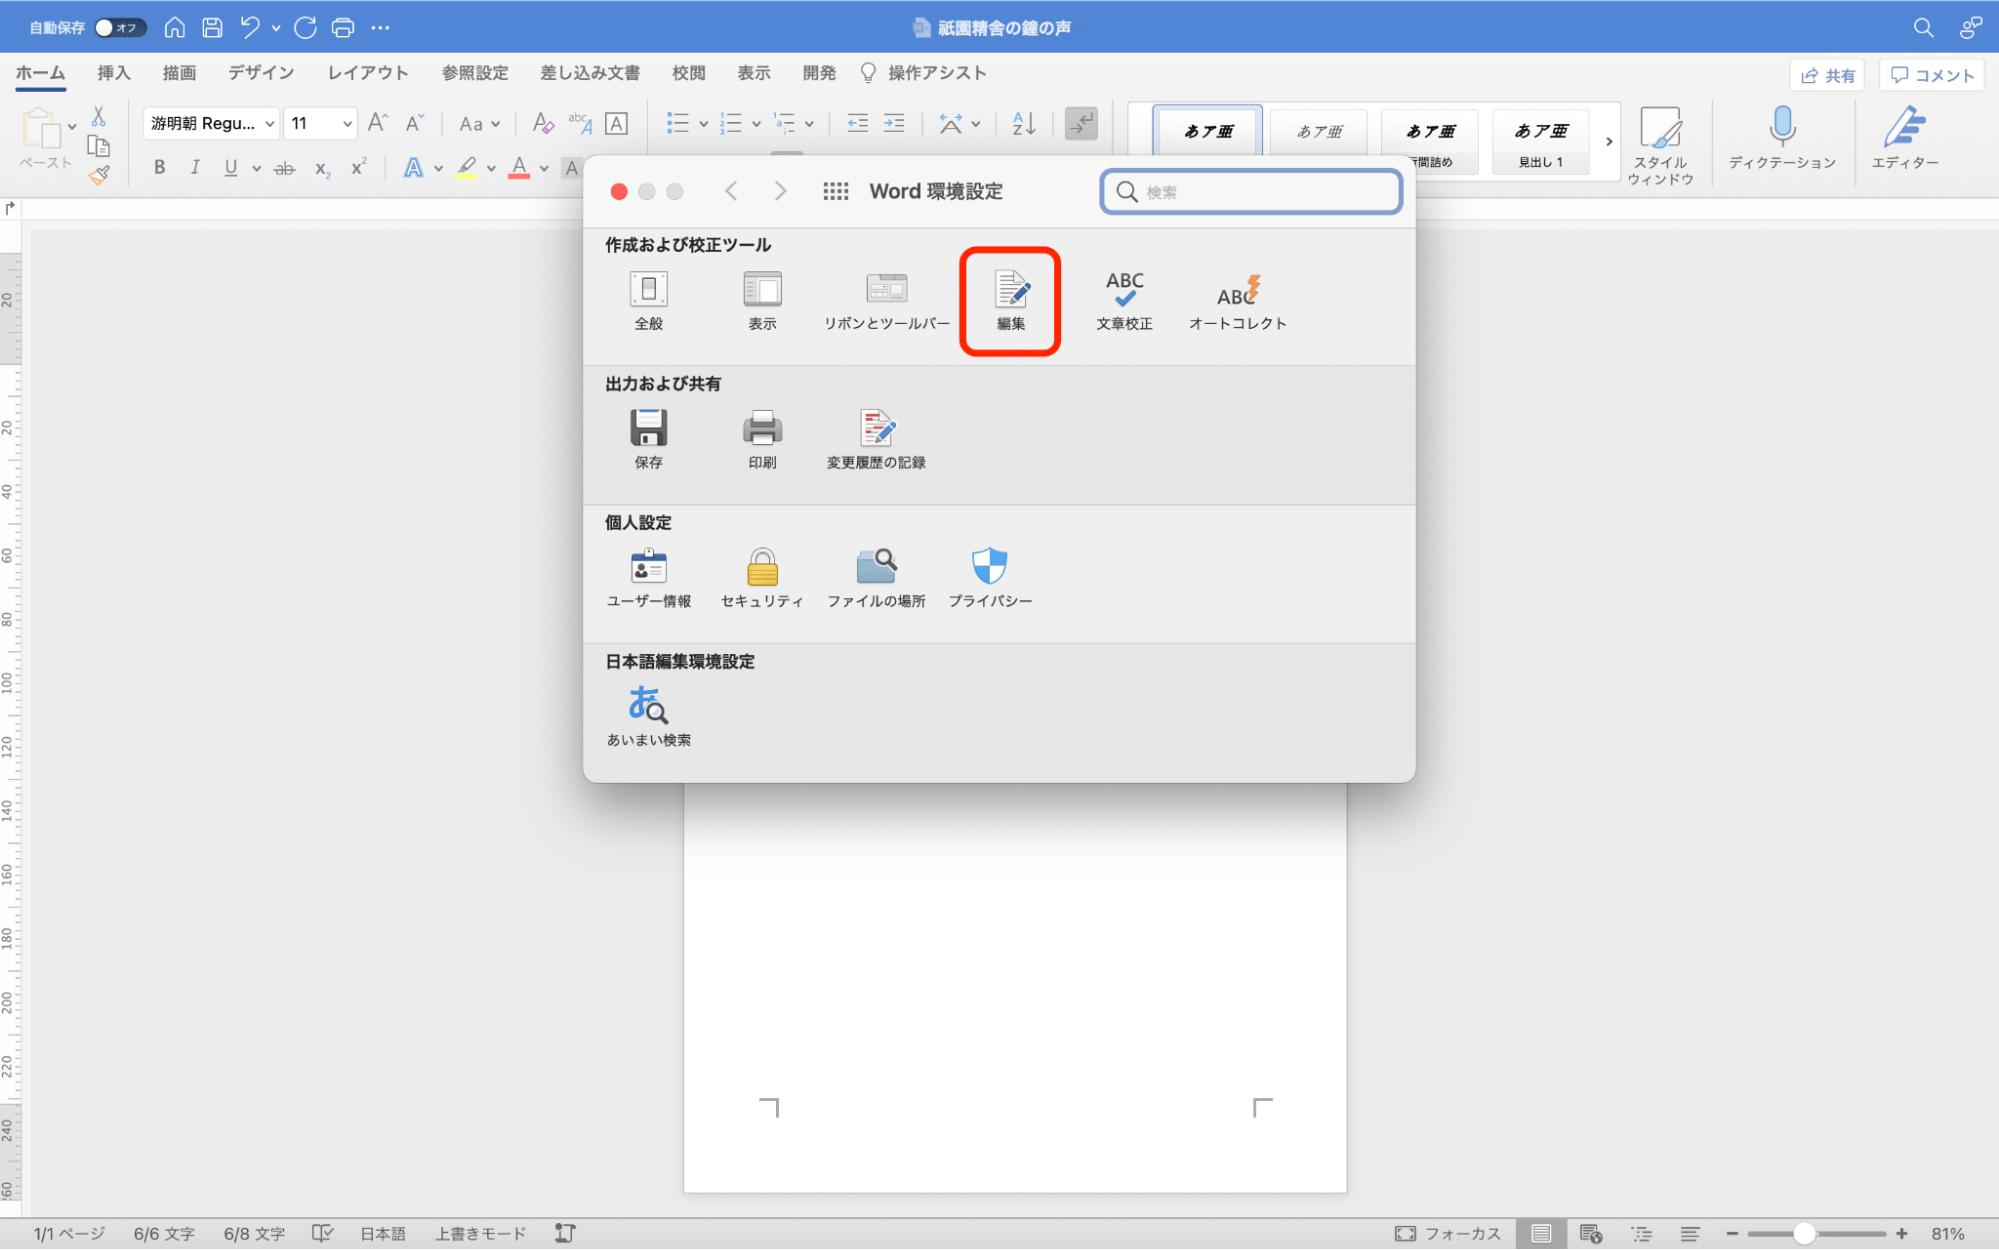The height and width of the screenshot is (1250, 1999).
Task: Expand the bullet list dropdown arrow
Action: pyautogui.click(x=703, y=124)
